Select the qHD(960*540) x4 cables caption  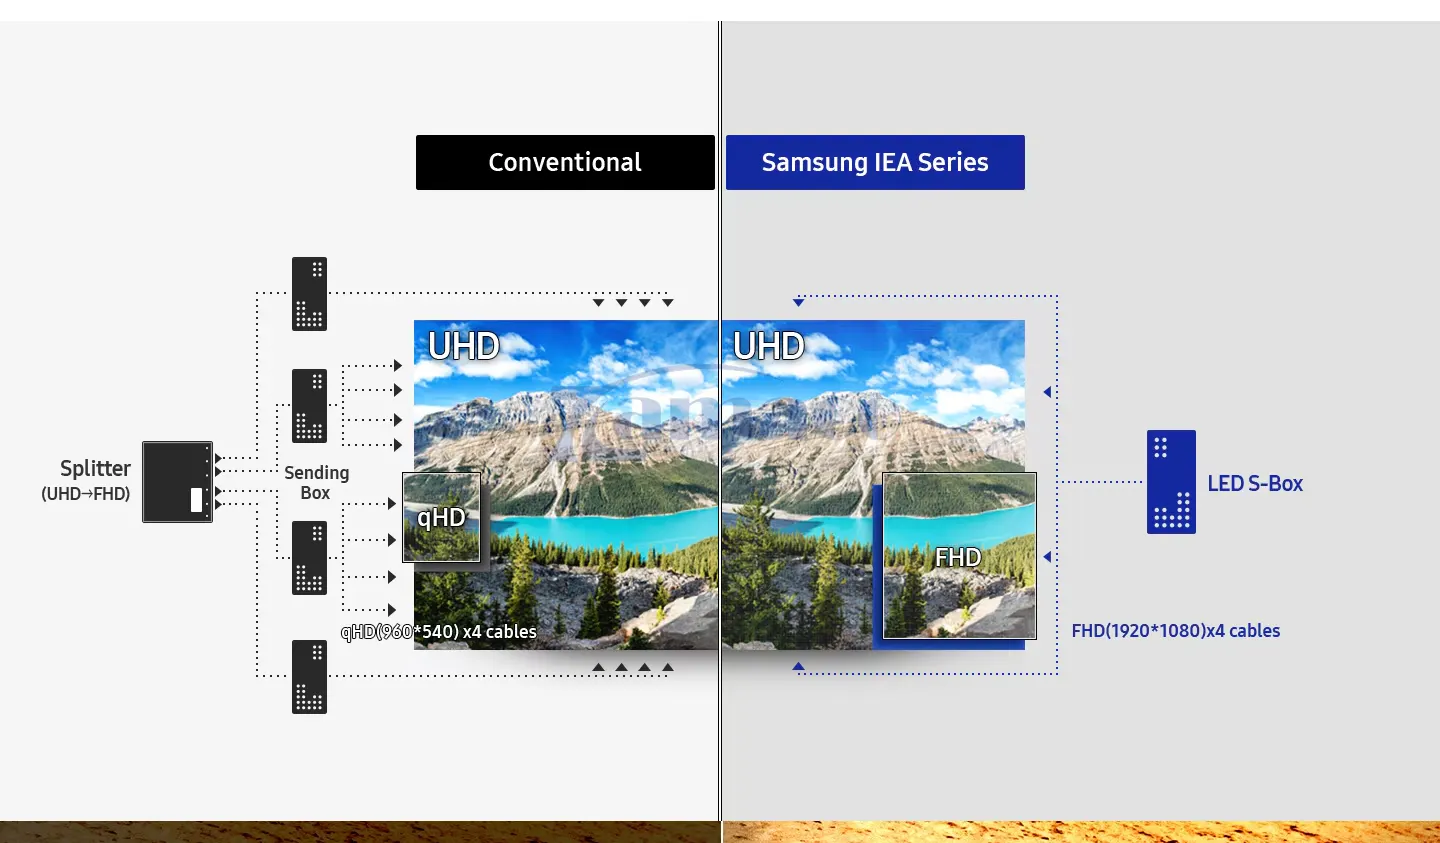coord(439,632)
